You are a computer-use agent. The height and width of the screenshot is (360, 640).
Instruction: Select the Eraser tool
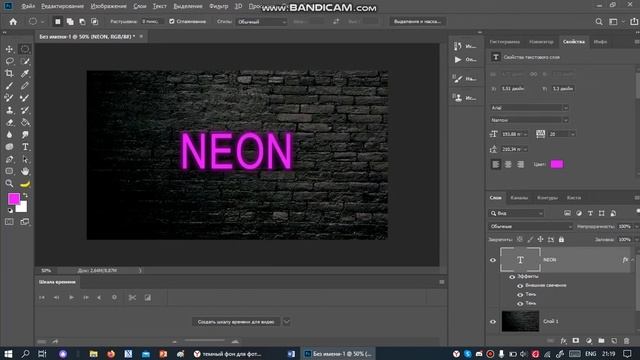[x=9, y=122]
